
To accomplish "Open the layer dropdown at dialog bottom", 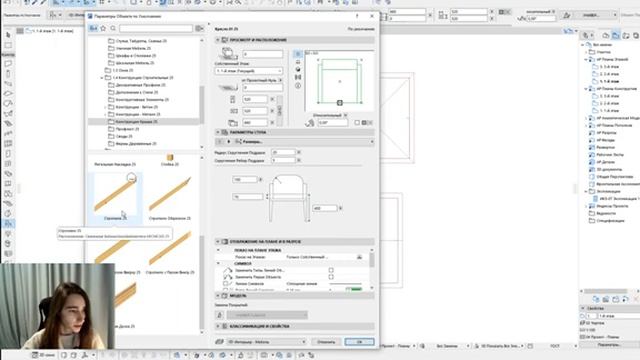I will [266, 342].
